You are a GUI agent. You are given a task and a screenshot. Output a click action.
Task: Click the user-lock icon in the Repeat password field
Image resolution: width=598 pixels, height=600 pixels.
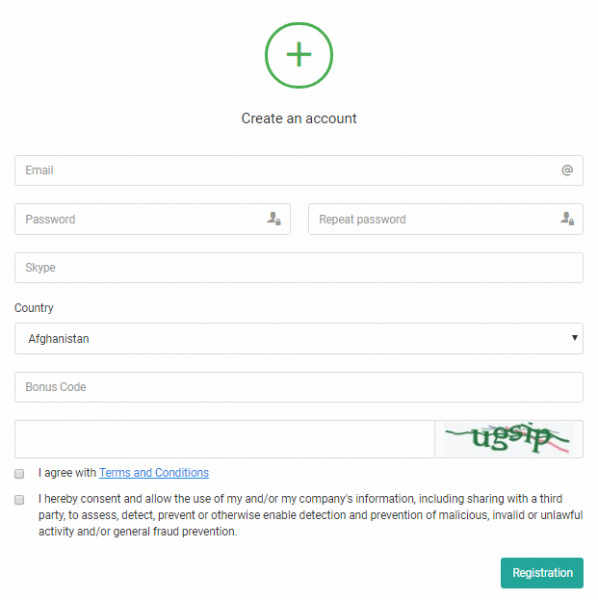[567, 218]
